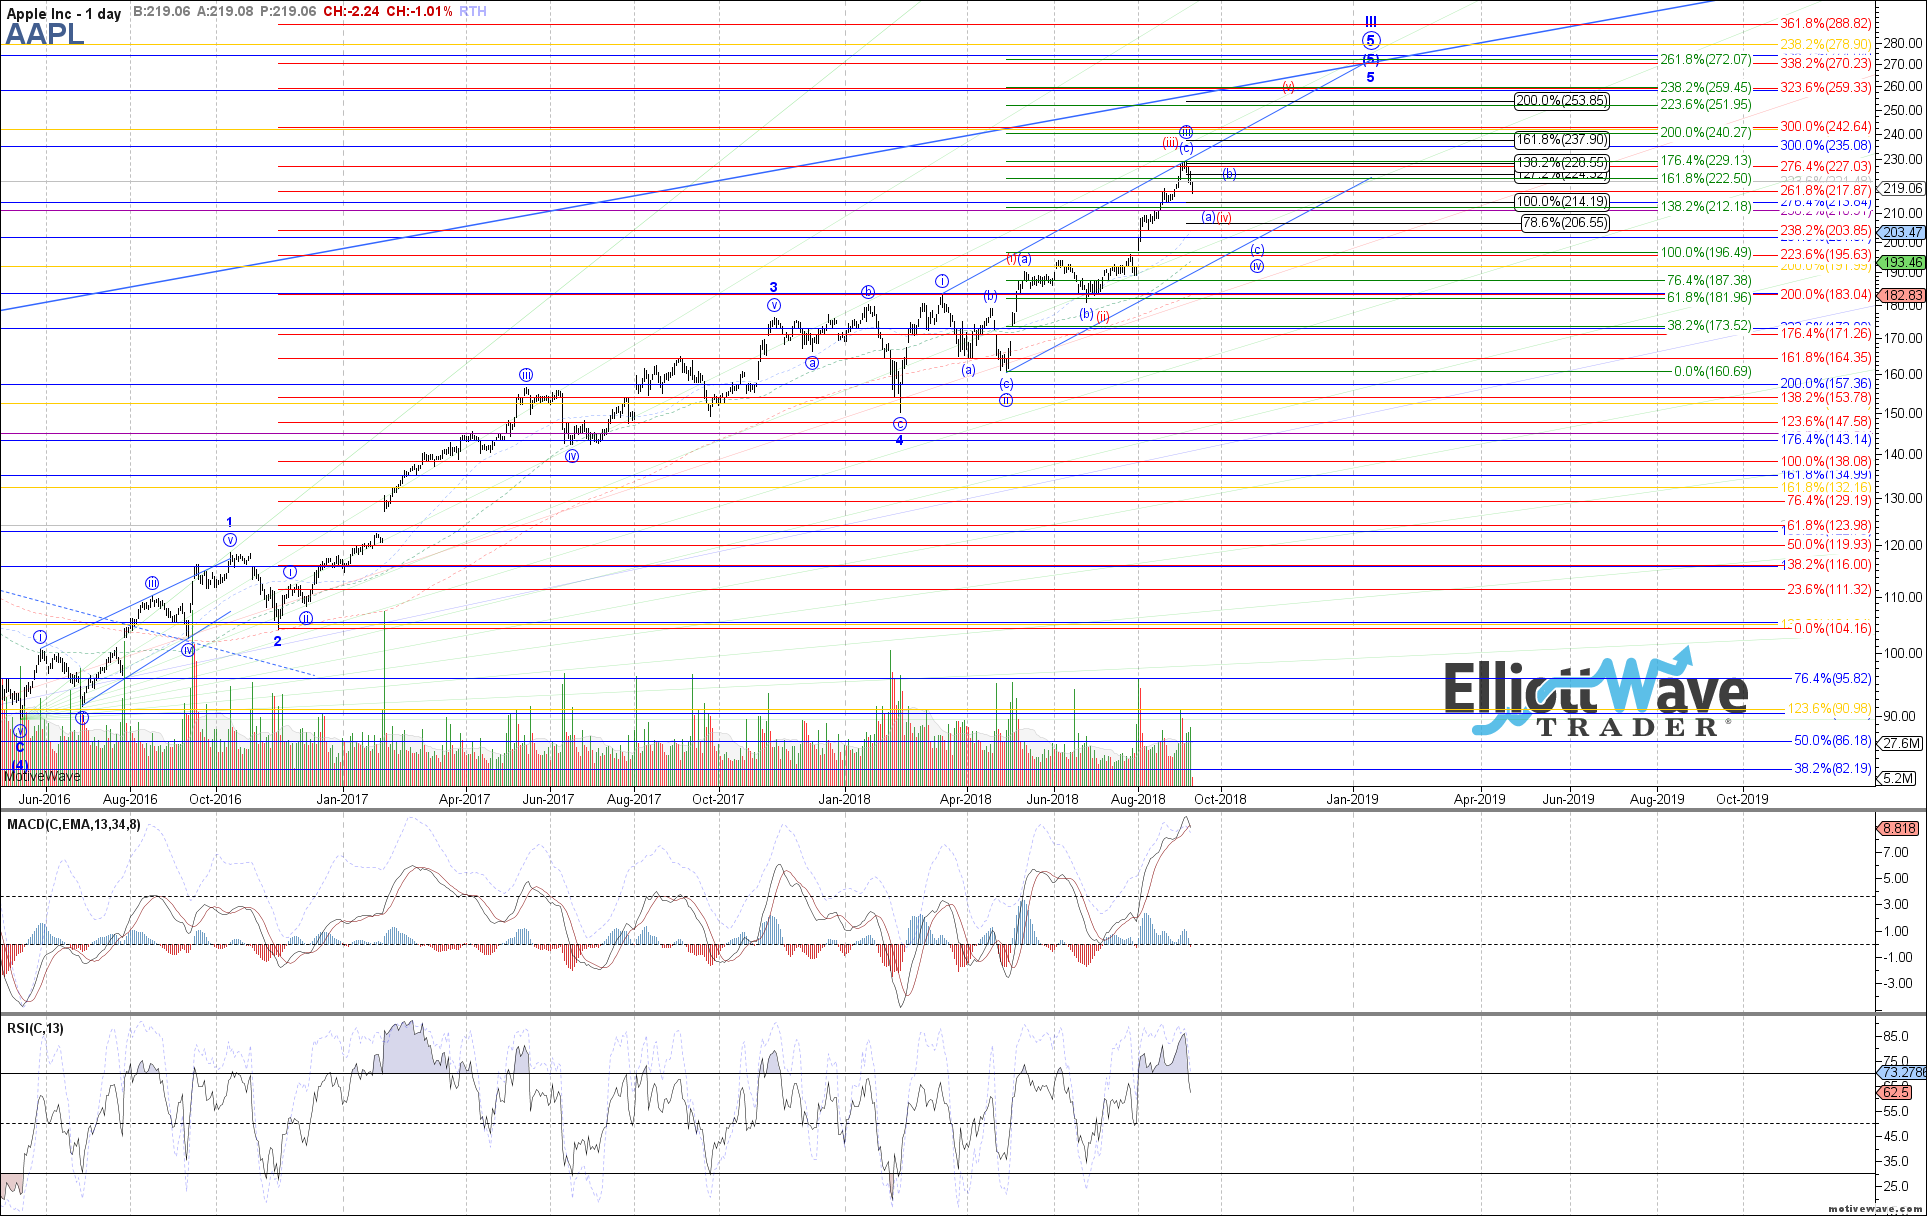The width and height of the screenshot is (1927, 1216).
Task: Click the 161.8%(164.35) Fibonacci label
Action: click(1825, 358)
